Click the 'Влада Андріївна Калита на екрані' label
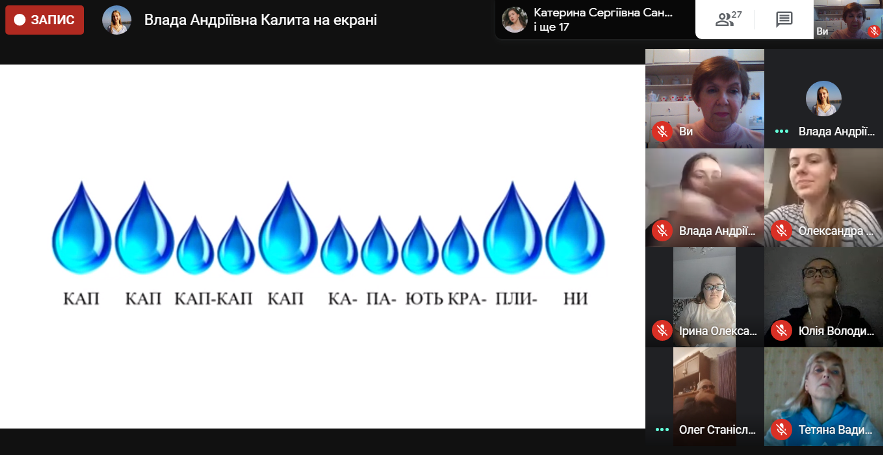Screen dimensions: 883x455 [261, 20]
